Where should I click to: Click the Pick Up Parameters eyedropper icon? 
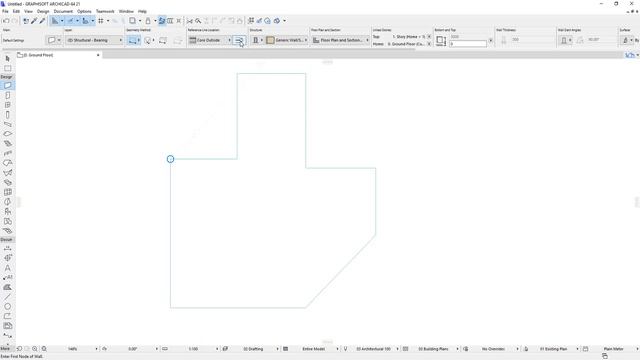(34, 21)
